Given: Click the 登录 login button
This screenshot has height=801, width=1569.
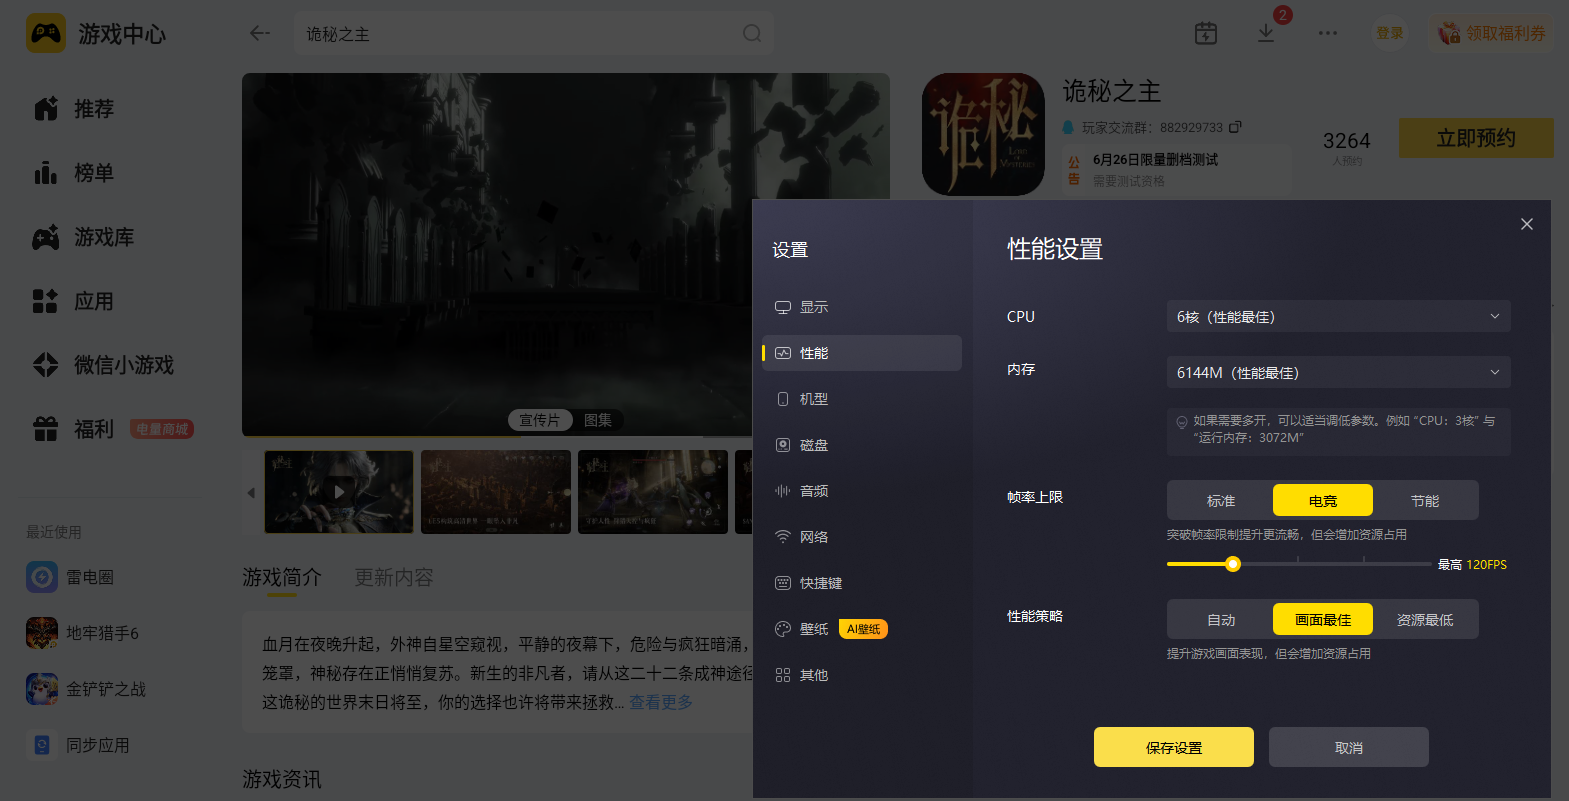Looking at the screenshot, I should click(x=1390, y=33).
